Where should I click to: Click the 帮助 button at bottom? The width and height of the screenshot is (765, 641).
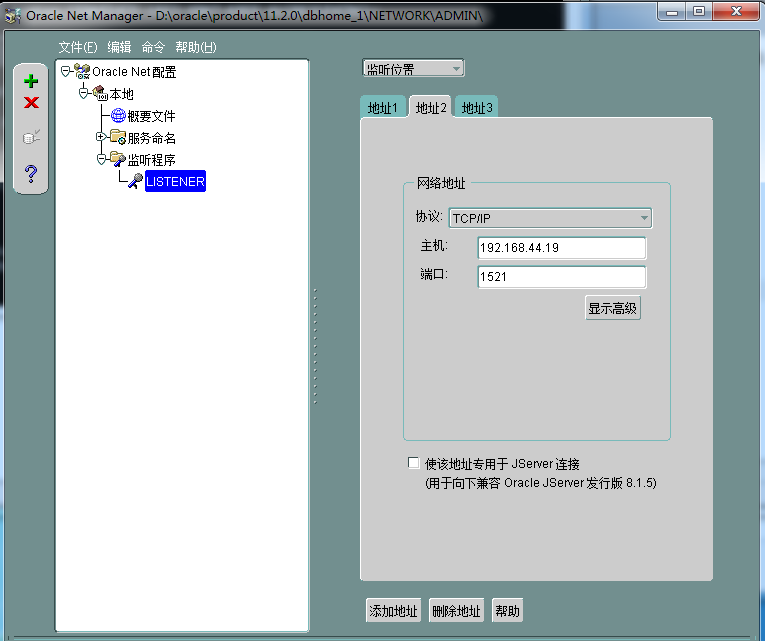(507, 611)
